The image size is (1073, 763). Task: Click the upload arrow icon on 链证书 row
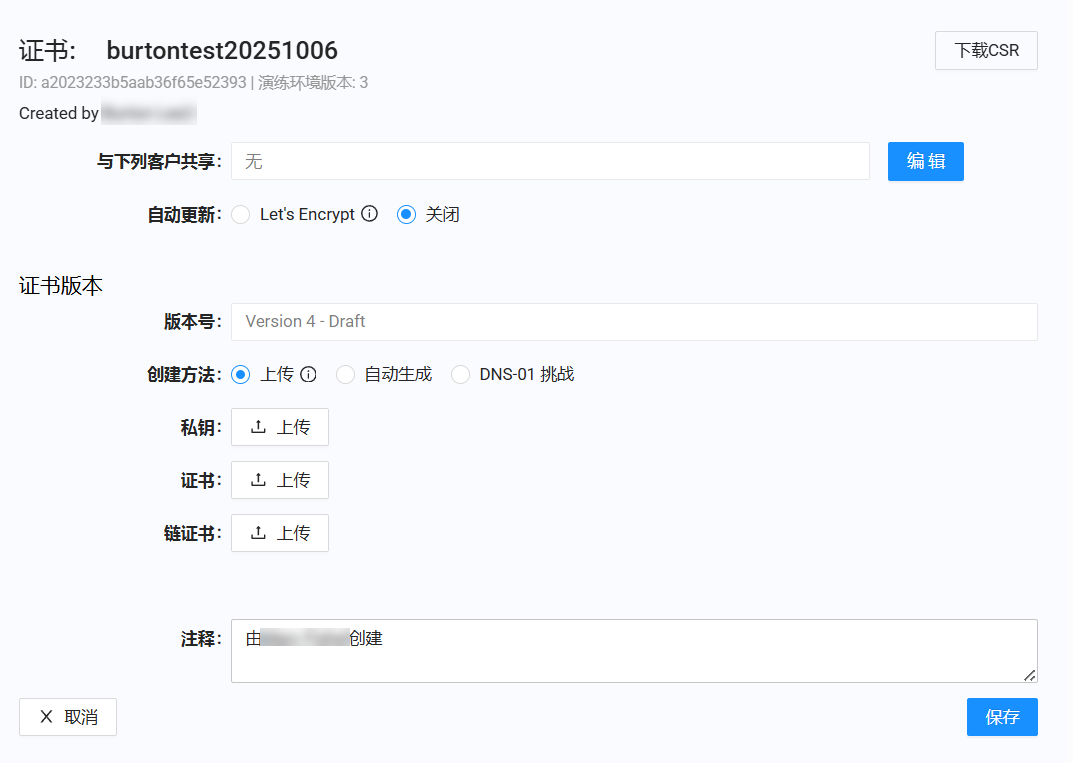pos(260,533)
